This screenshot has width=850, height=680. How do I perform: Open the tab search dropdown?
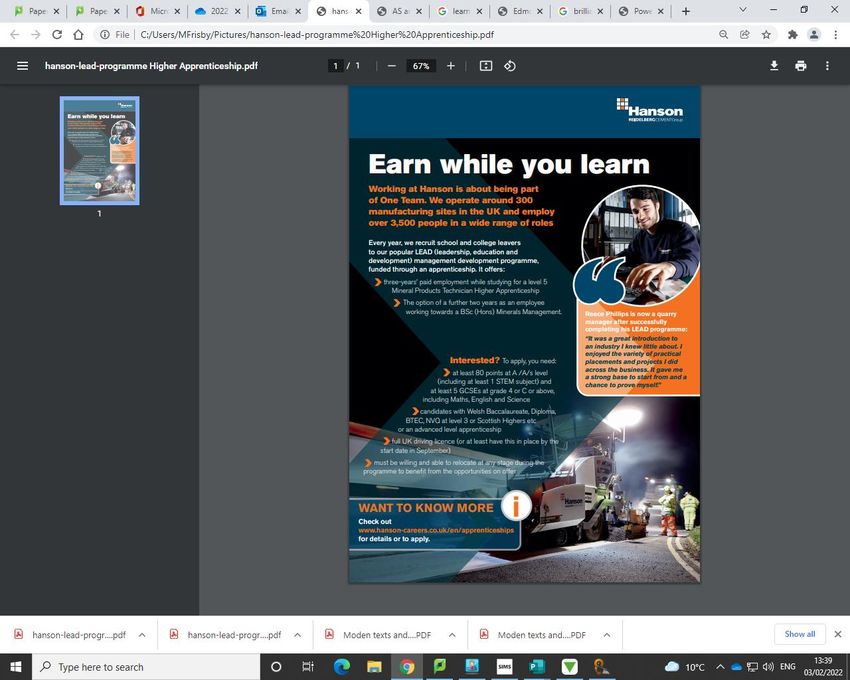[x=743, y=10]
